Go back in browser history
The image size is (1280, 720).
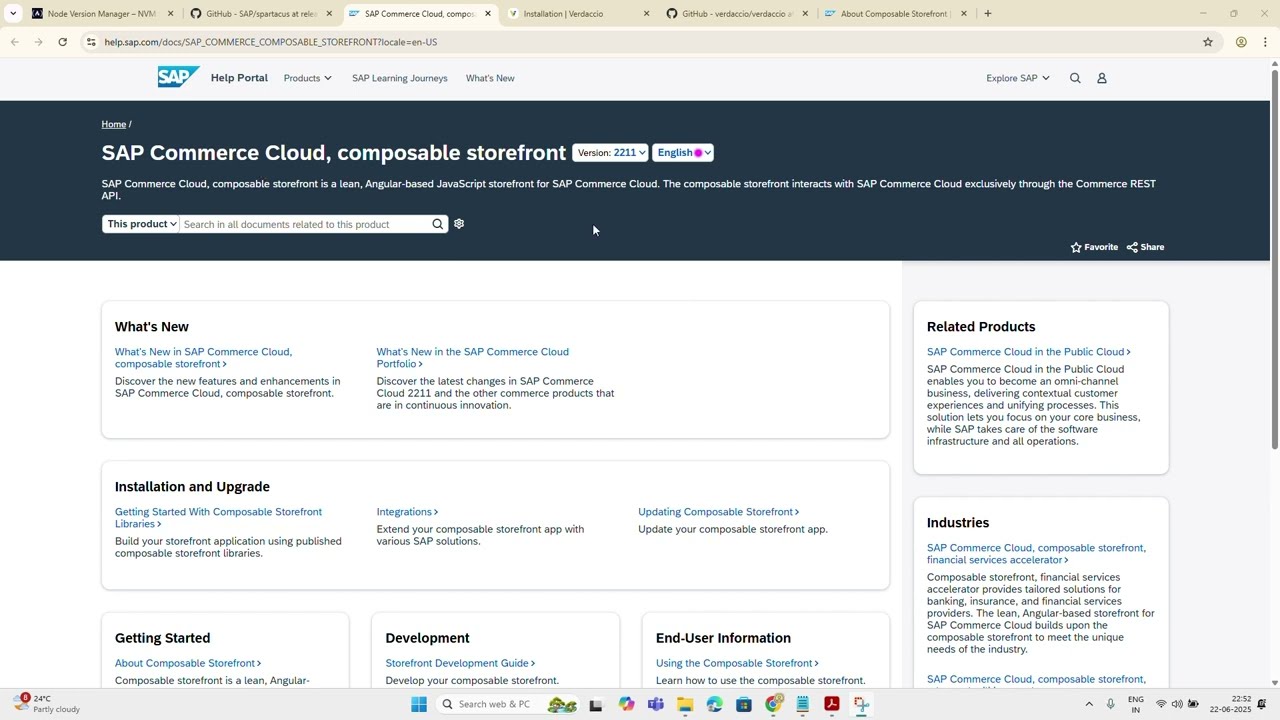(x=14, y=42)
